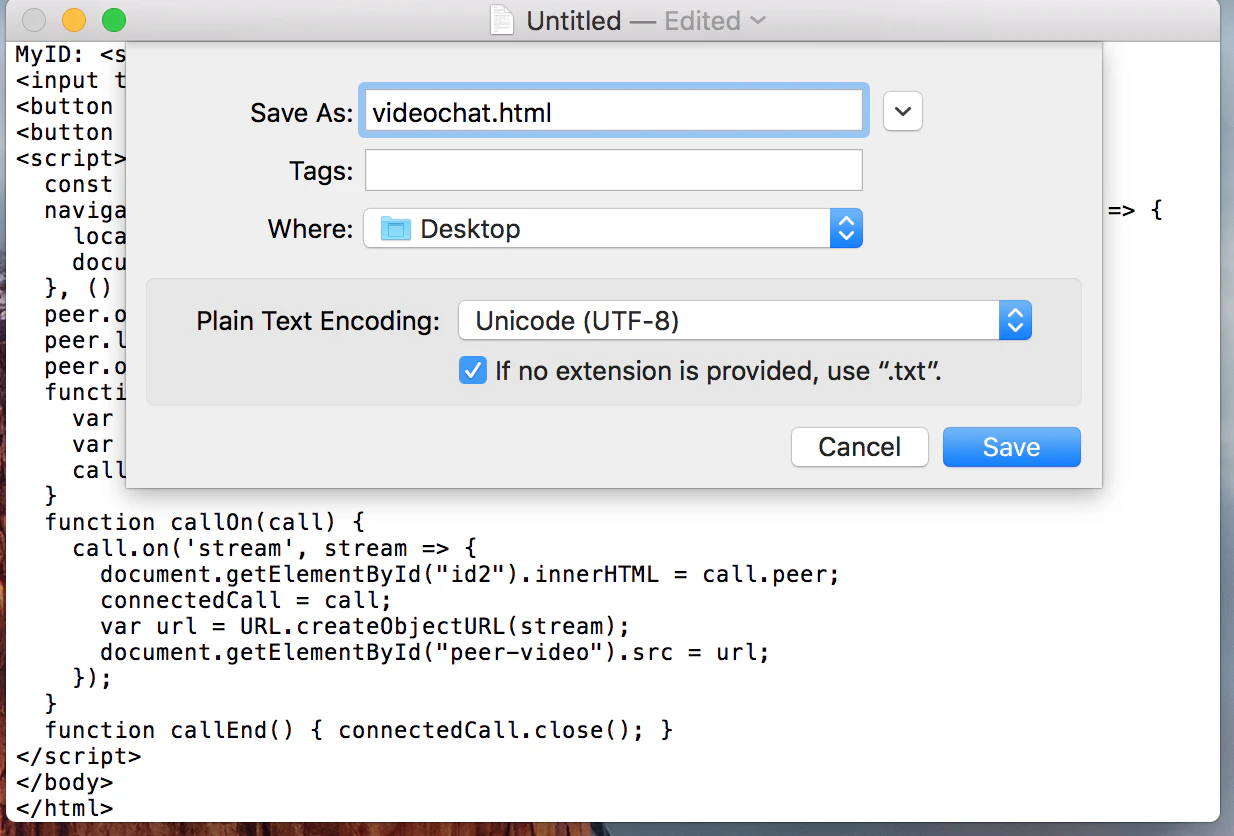Image resolution: width=1234 pixels, height=836 pixels.
Task: Click the "call.on('stream', stream => {" line
Action: coord(275,548)
